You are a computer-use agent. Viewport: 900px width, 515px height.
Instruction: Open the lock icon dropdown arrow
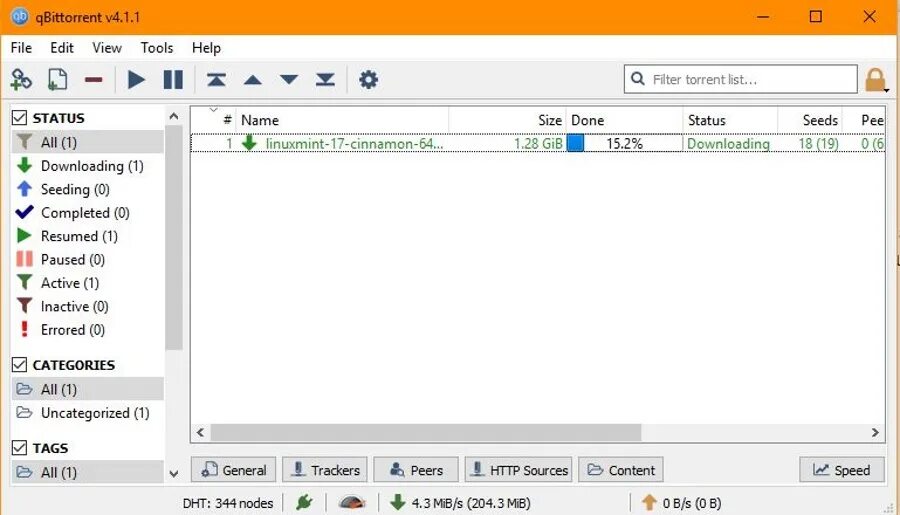pos(887,90)
